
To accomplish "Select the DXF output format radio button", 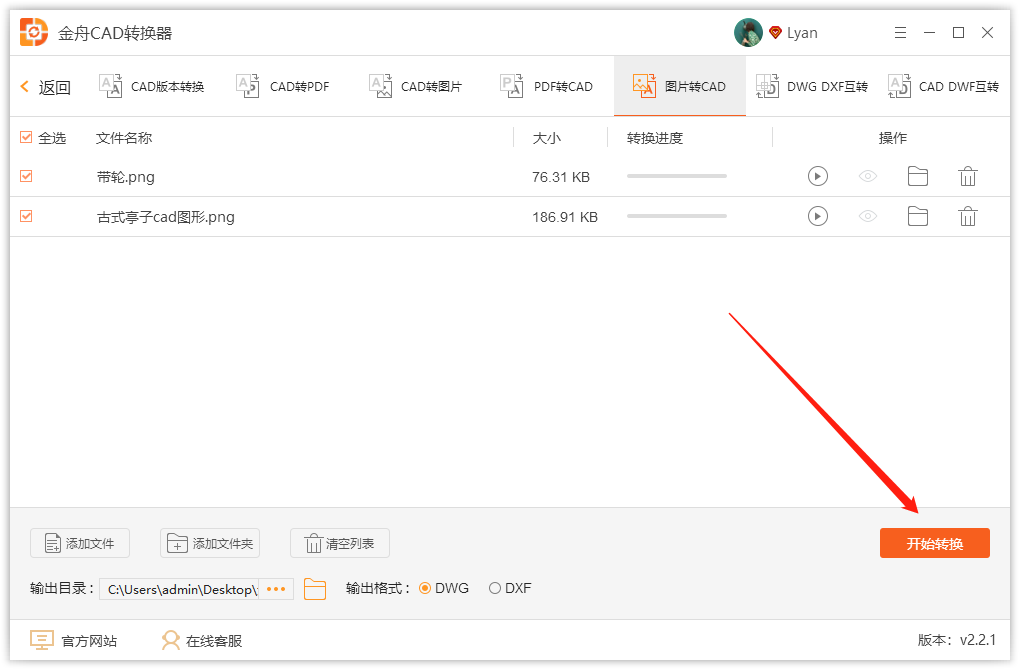I will click(493, 588).
